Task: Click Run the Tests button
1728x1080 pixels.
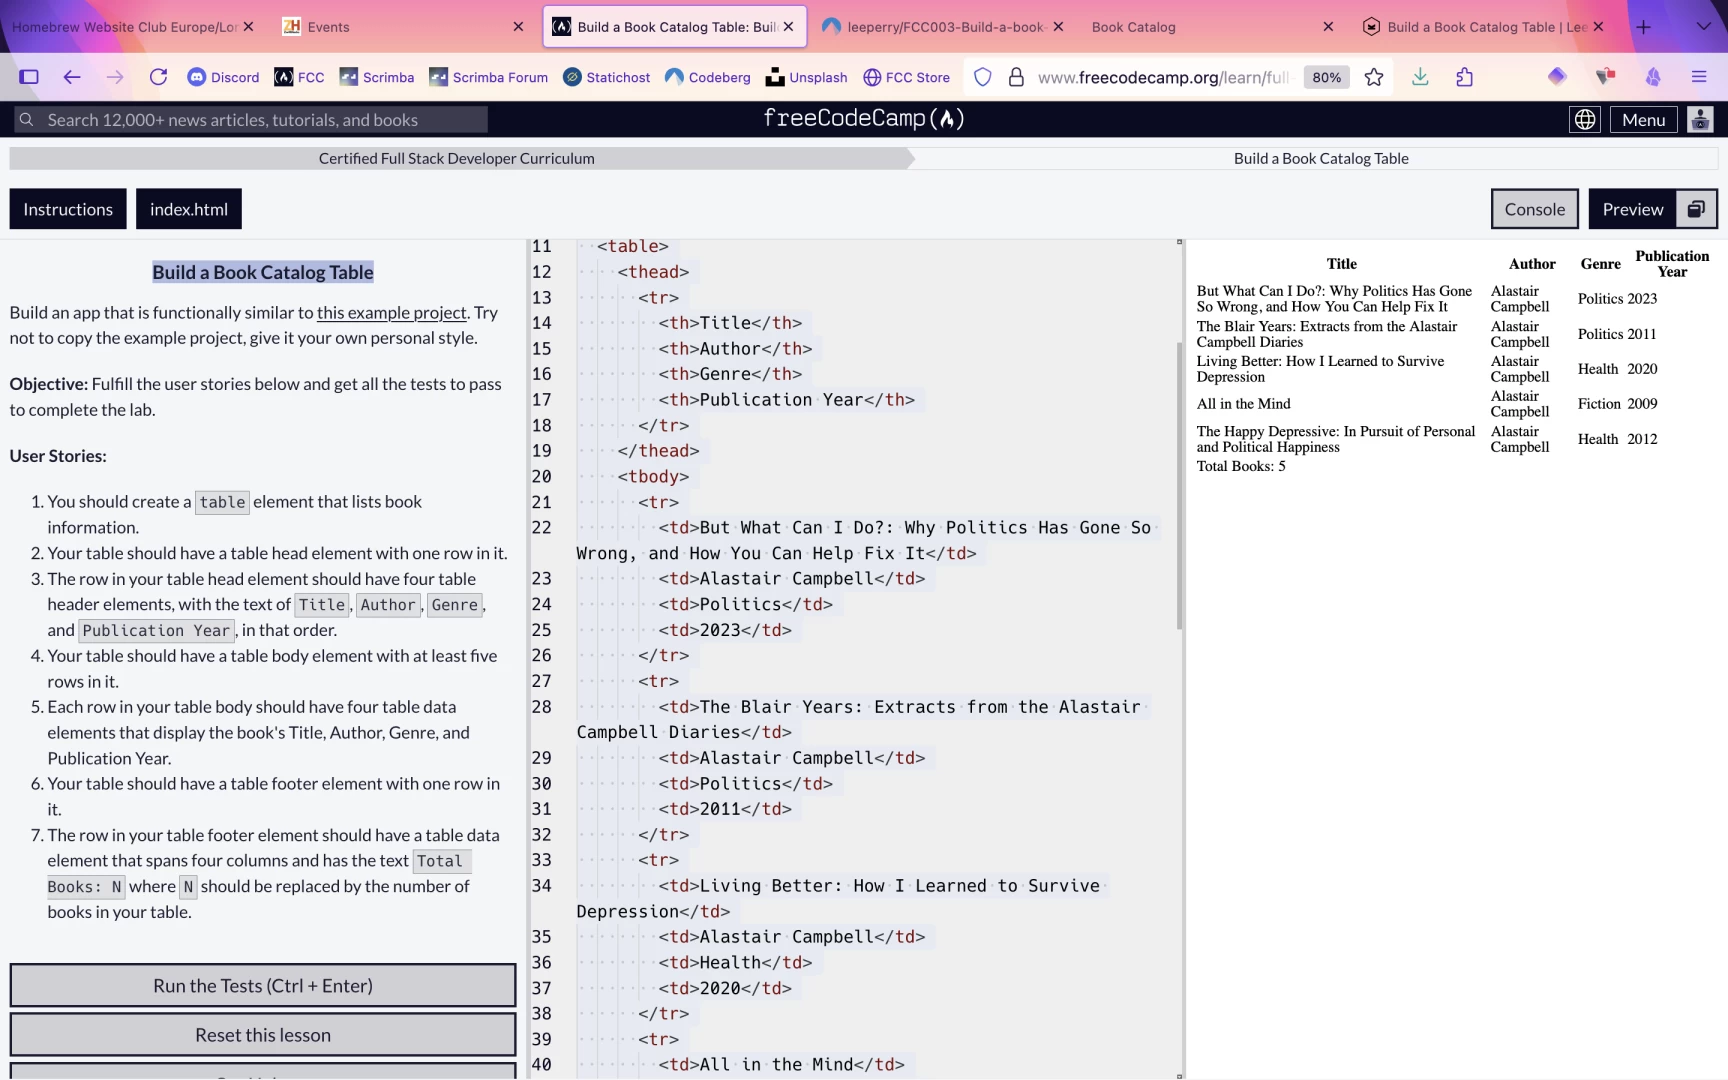Action: click(262, 985)
